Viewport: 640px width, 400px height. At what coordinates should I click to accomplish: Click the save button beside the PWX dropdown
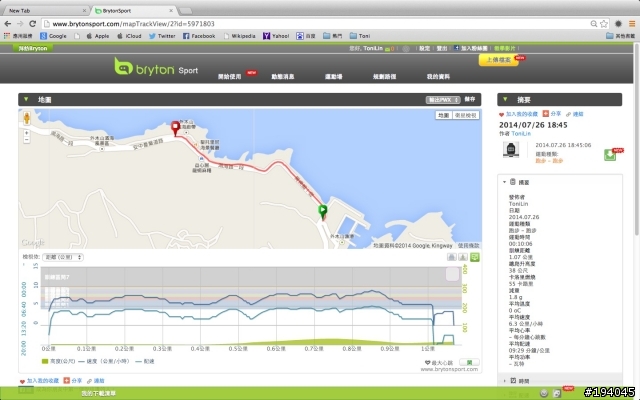(x=470, y=99)
